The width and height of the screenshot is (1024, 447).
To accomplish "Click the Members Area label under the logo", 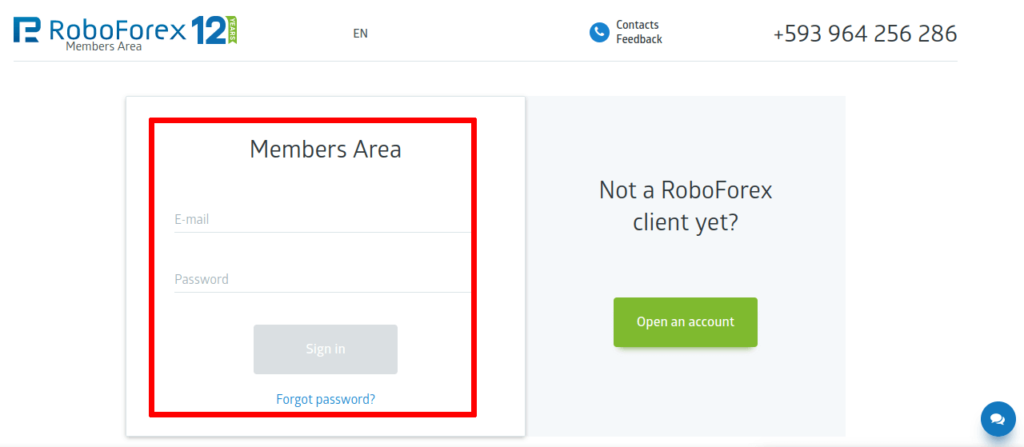I will [x=103, y=46].
